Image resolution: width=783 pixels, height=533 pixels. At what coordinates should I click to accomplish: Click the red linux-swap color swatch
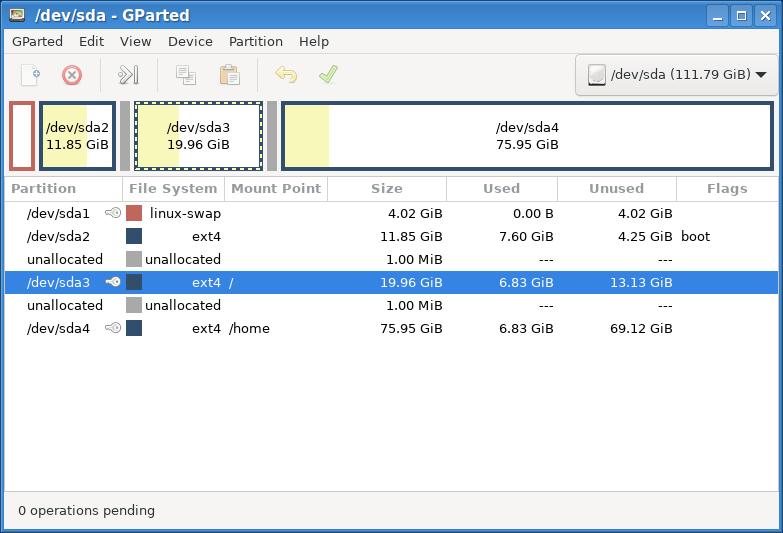(134, 213)
